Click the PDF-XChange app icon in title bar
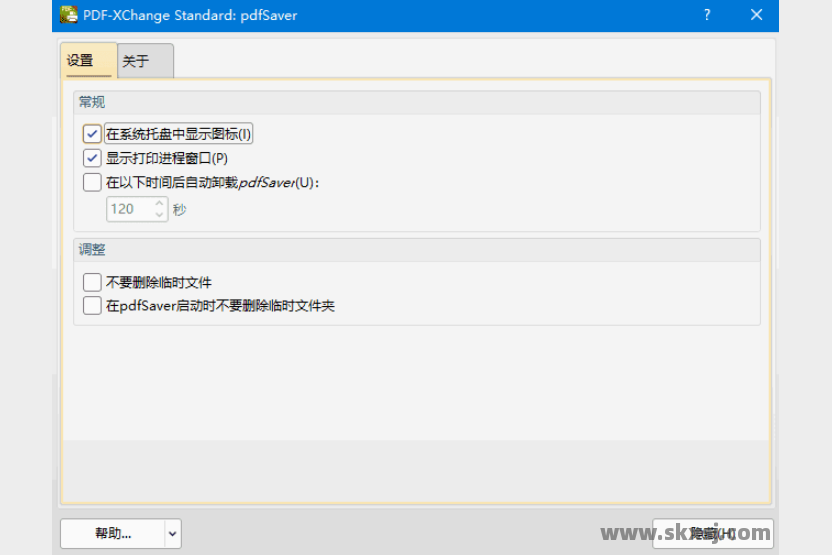Screen dimensions: 832x555 tap(68, 15)
